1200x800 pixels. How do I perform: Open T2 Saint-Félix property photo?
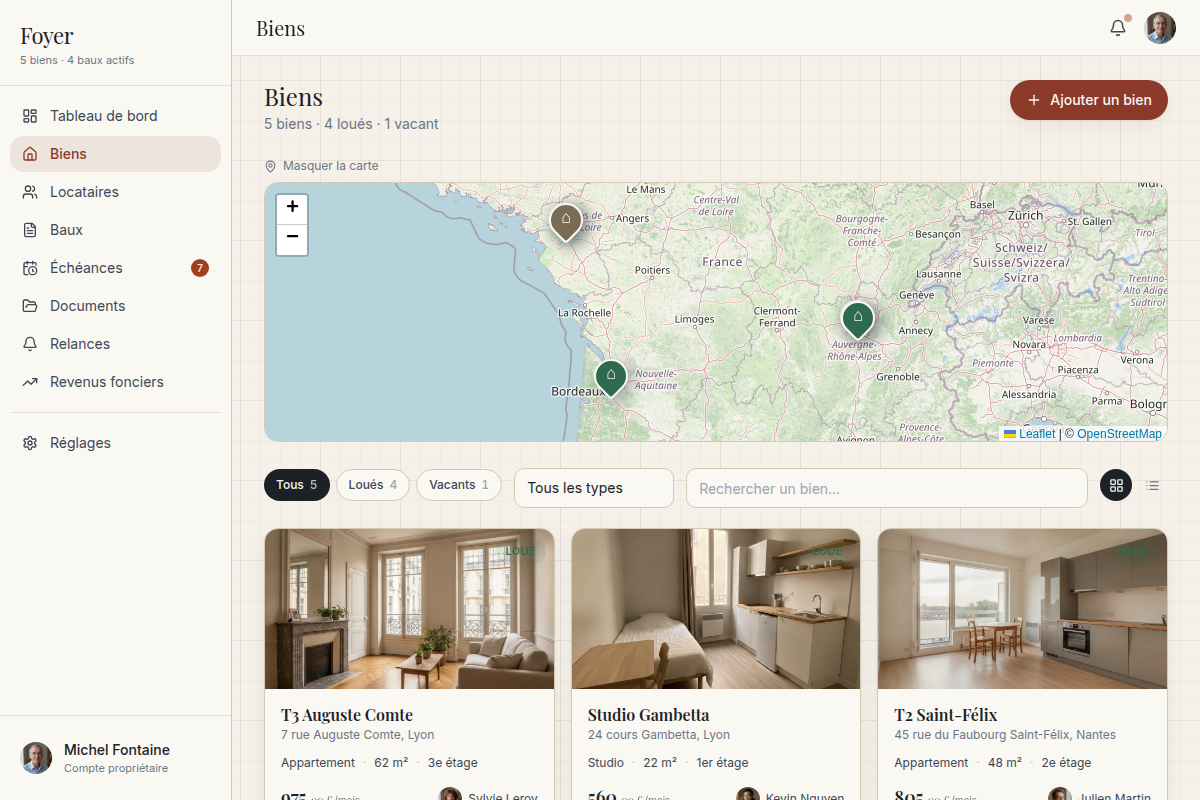(x=1022, y=609)
